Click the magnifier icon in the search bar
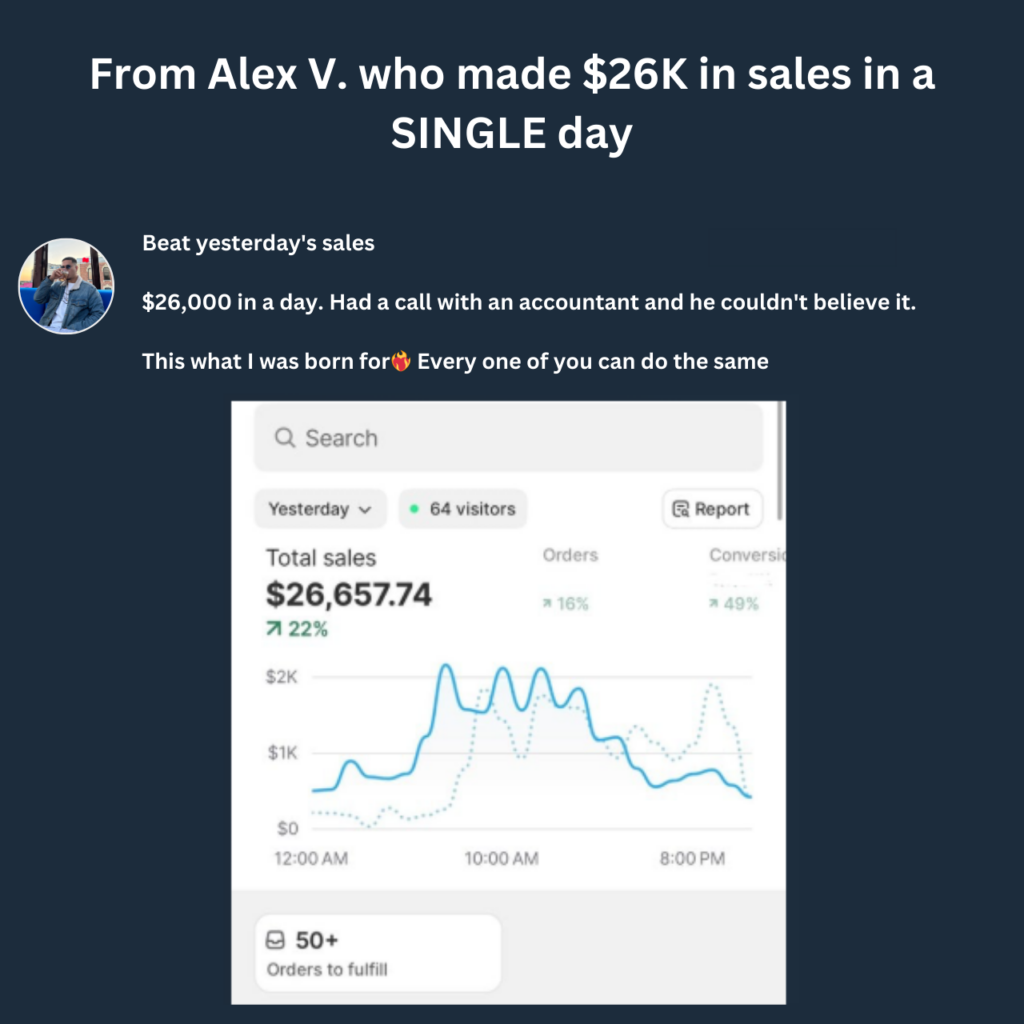The height and width of the screenshot is (1024, 1024). click(x=285, y=438)
